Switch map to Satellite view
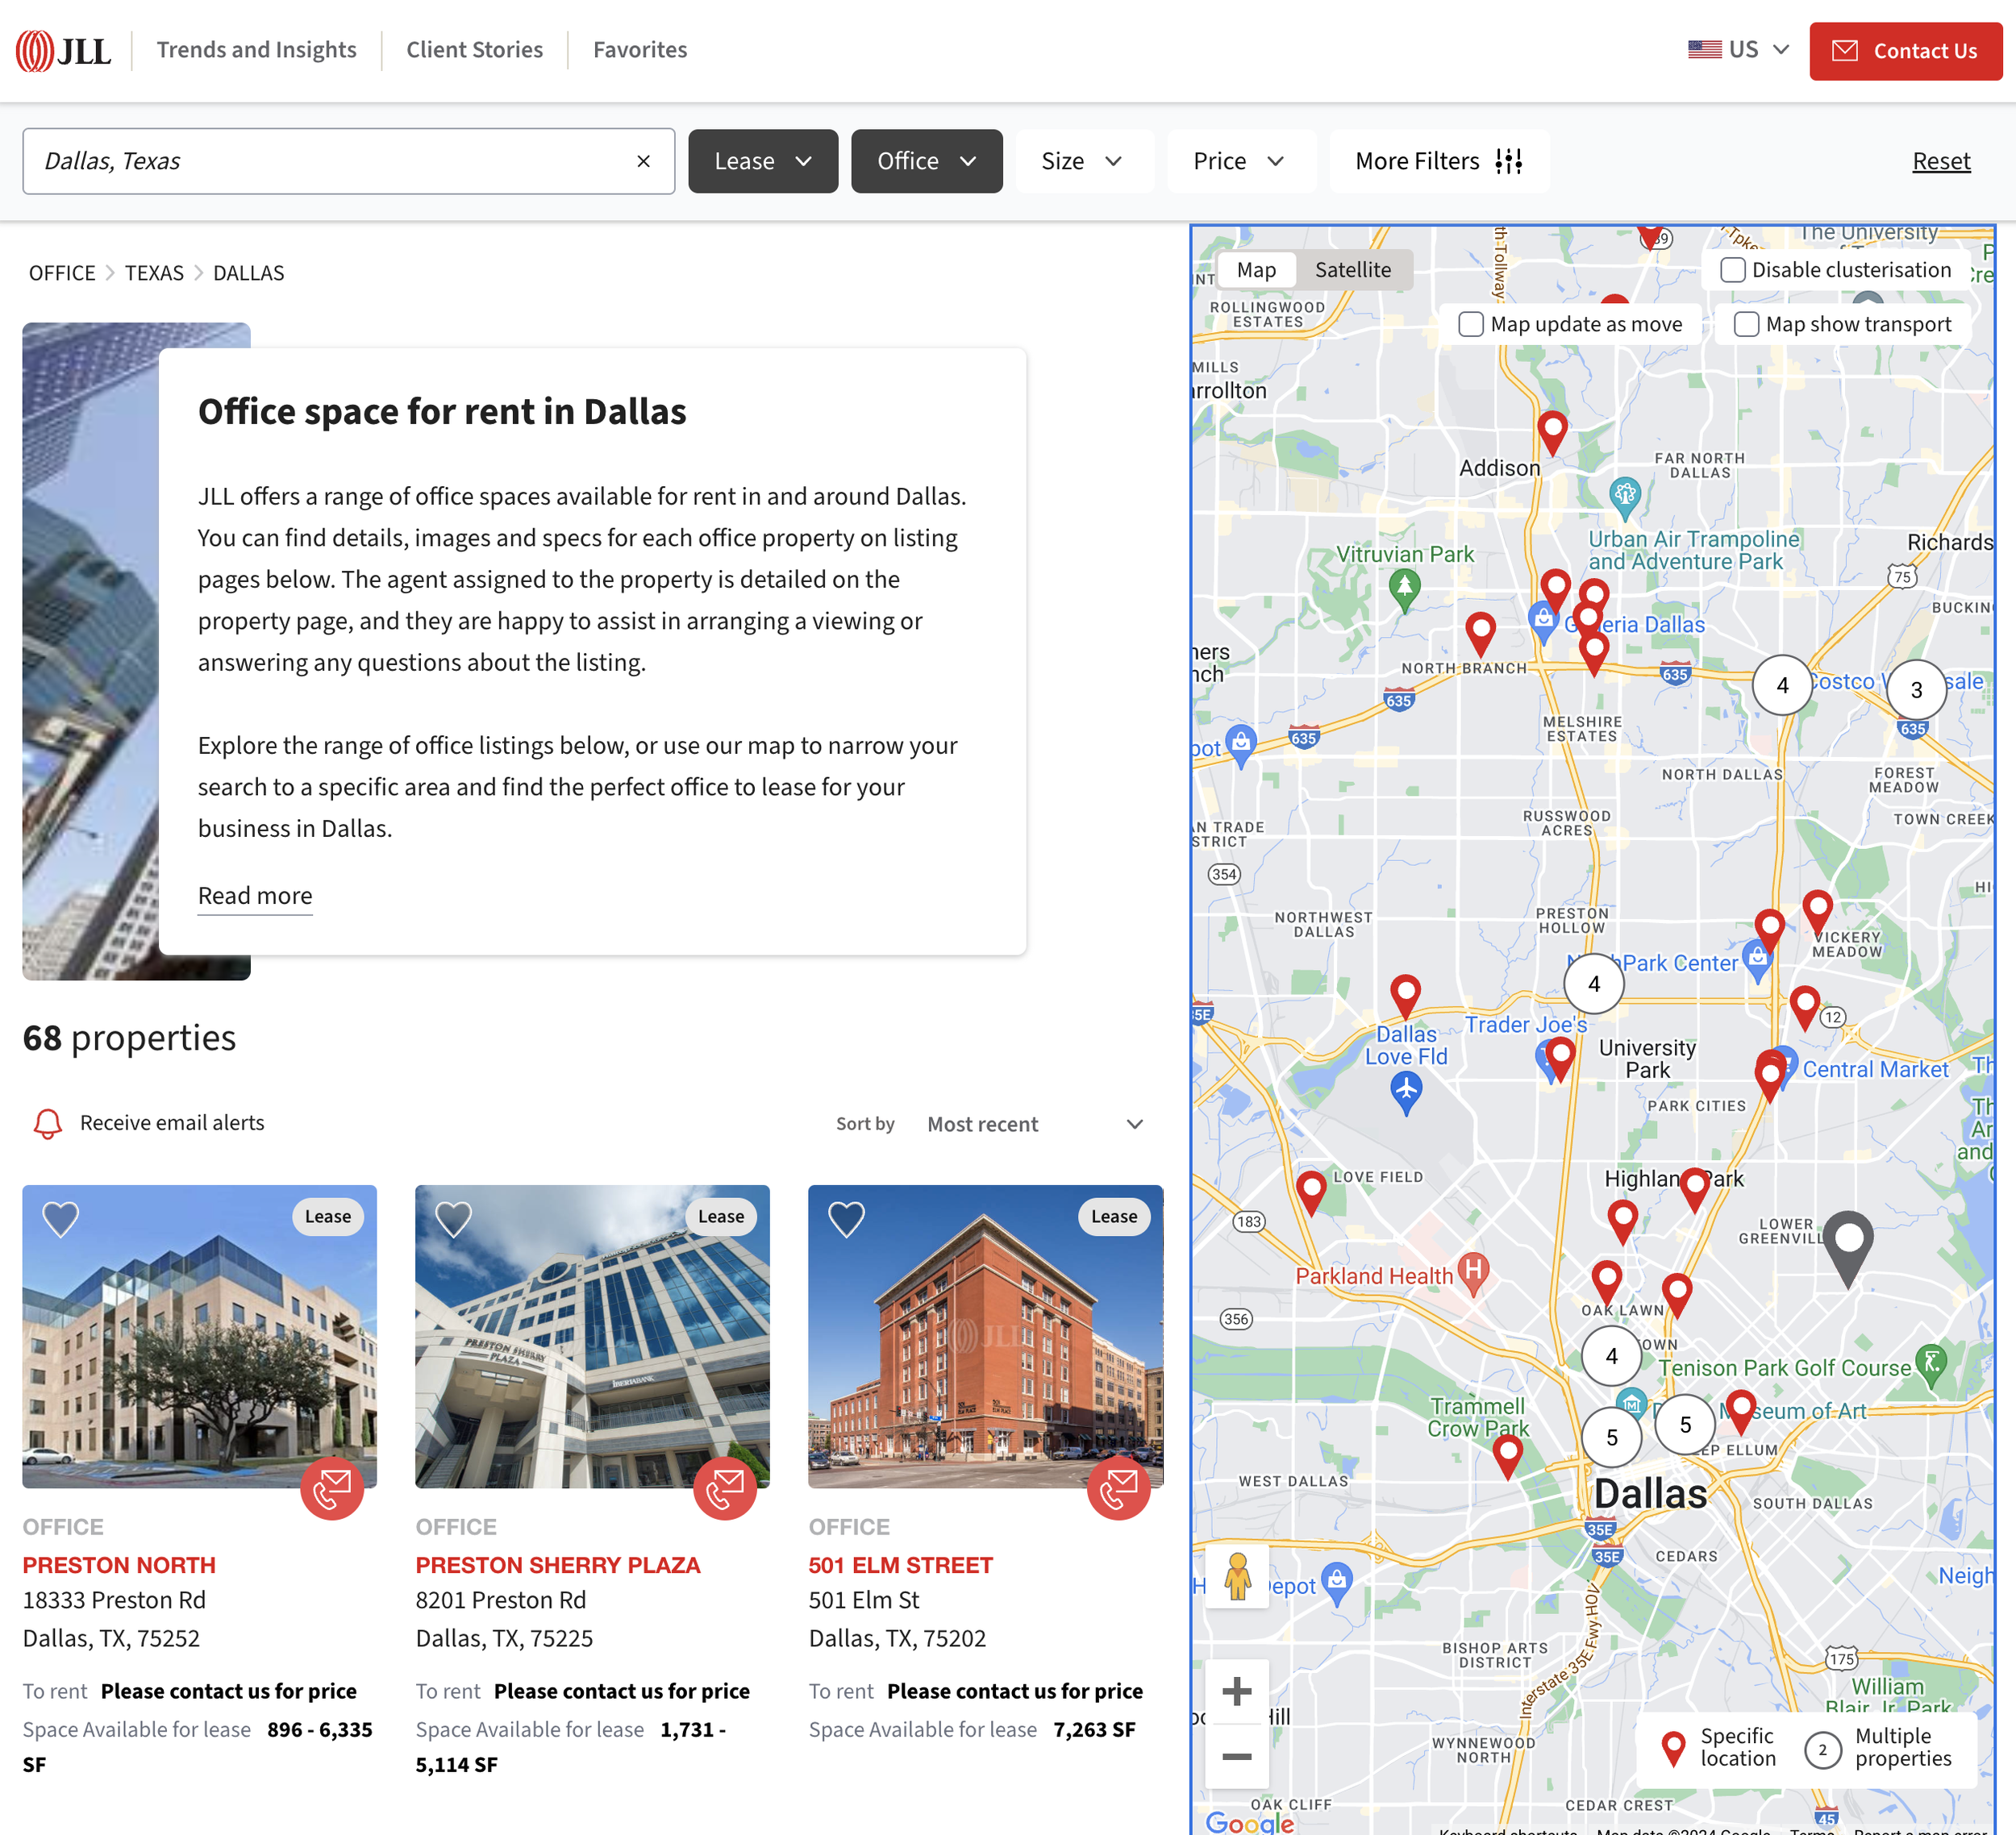 [1352, 270]
